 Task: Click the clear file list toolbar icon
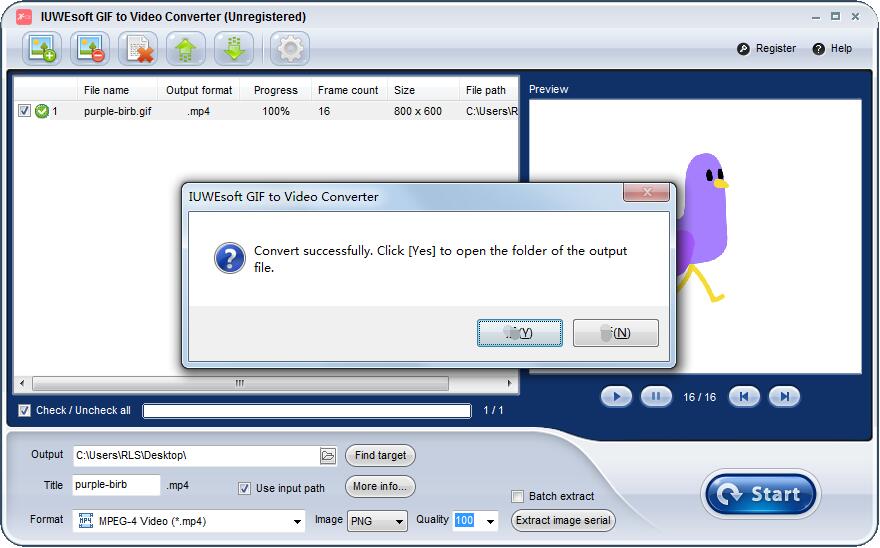coord(138,48)
